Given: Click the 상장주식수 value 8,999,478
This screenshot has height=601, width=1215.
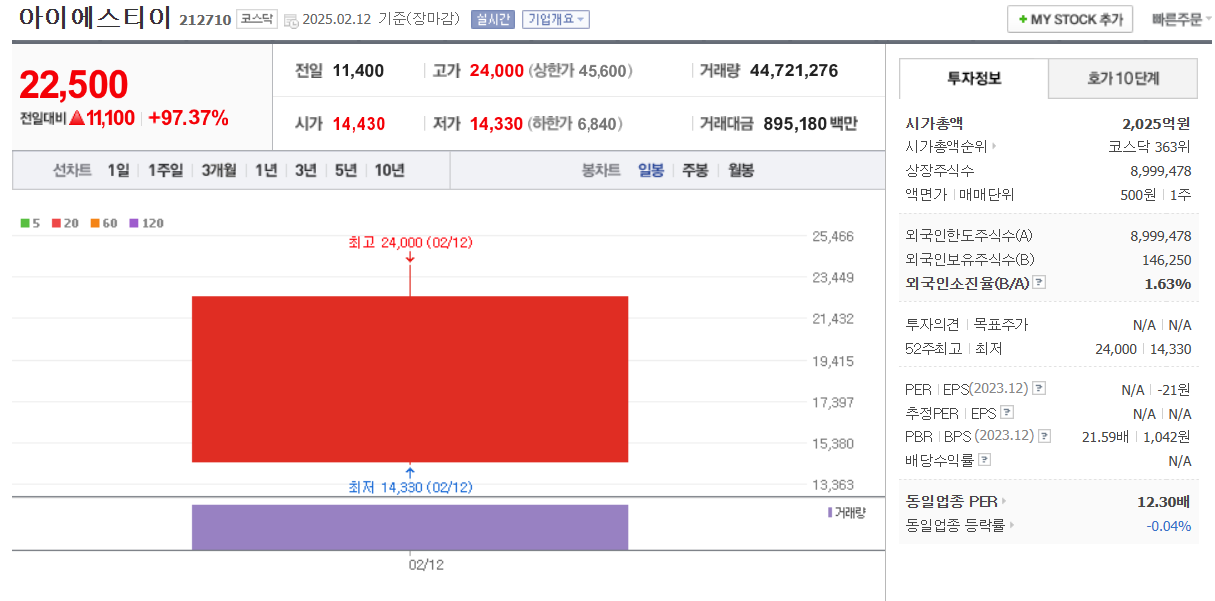Looking at the screenshot, I should tap(1161, 171).
